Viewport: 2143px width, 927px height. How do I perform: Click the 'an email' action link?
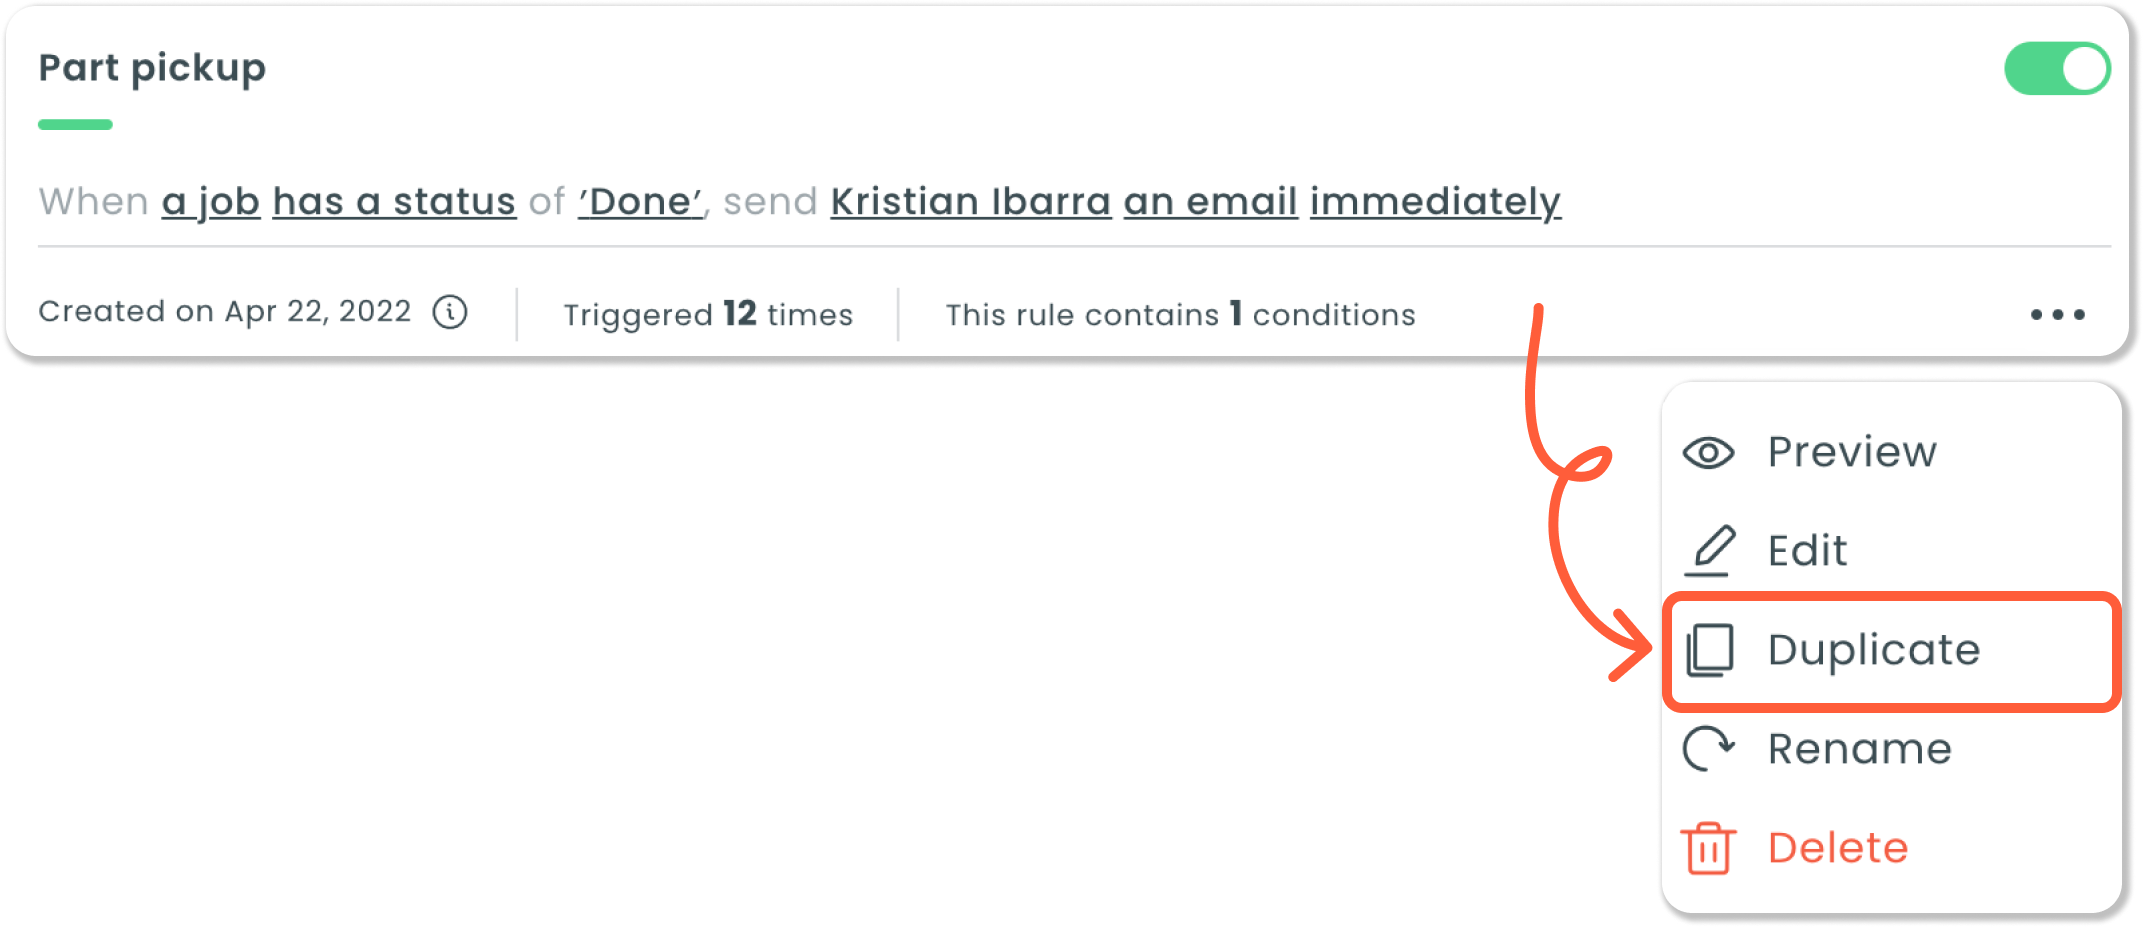tap(1211, 202)
